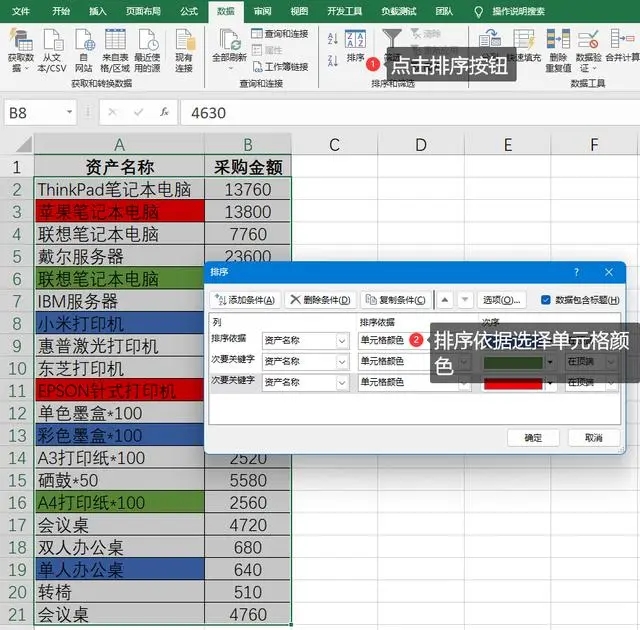This screenshot has width=640, height=630.
Task: Toggle 数据包含标题 checkbox
Action: (546, 300)
